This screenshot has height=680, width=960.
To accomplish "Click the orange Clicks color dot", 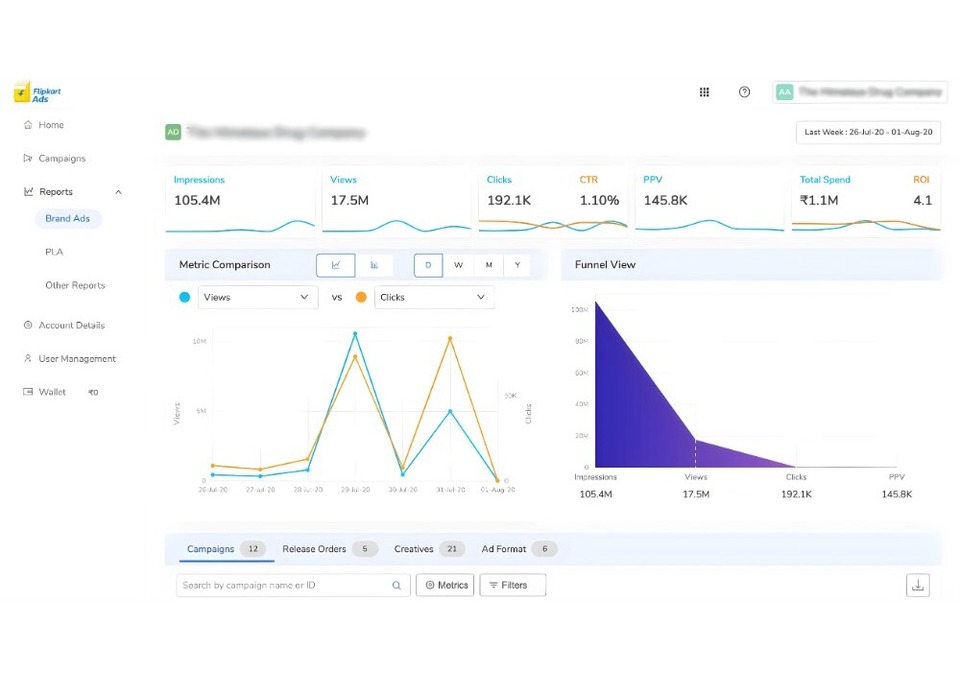I will point(361,297).
